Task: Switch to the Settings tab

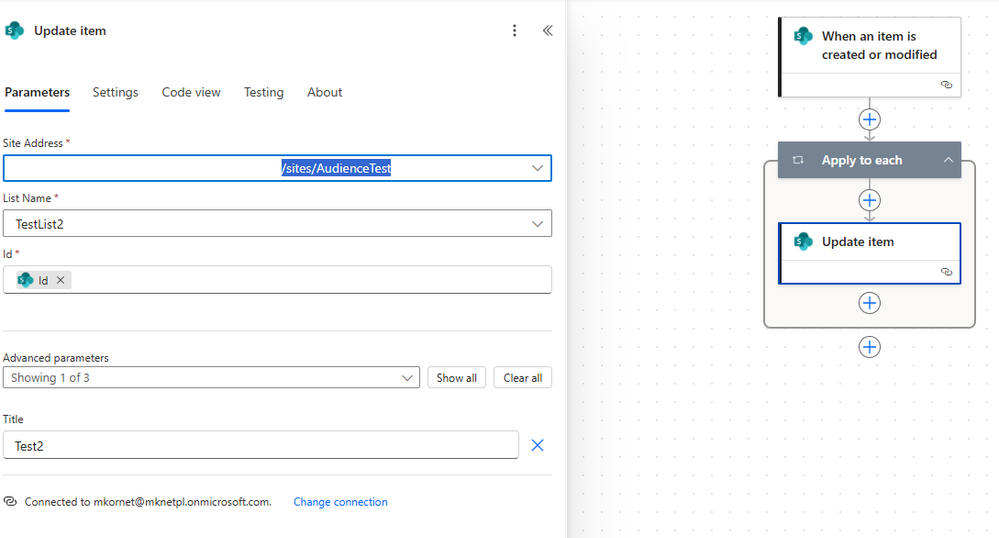Action: point(115,92)
